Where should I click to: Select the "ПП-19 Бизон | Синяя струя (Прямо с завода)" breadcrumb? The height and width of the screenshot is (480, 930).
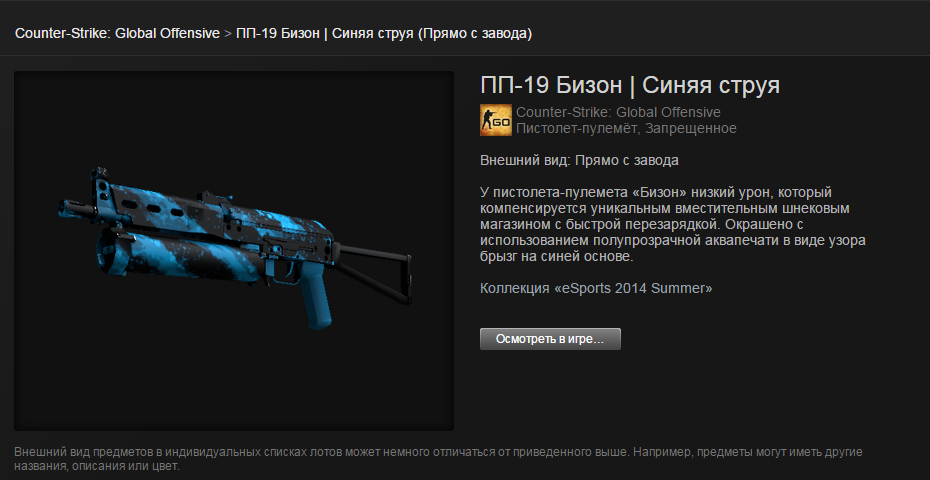(x=384, y=34)
